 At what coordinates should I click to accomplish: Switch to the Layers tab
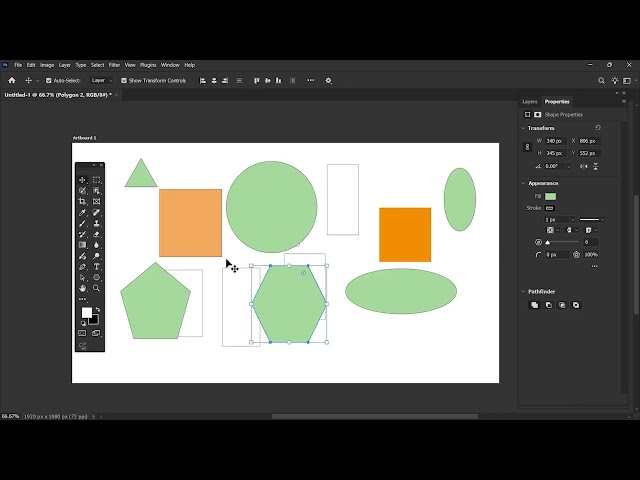[529, 102]
